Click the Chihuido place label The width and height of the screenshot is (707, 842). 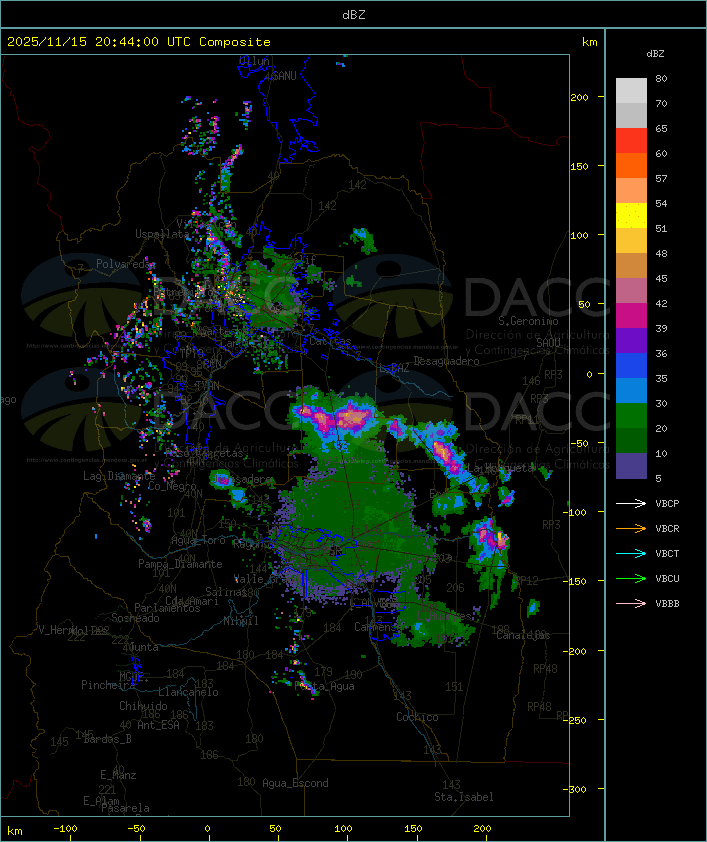(143, 706)
